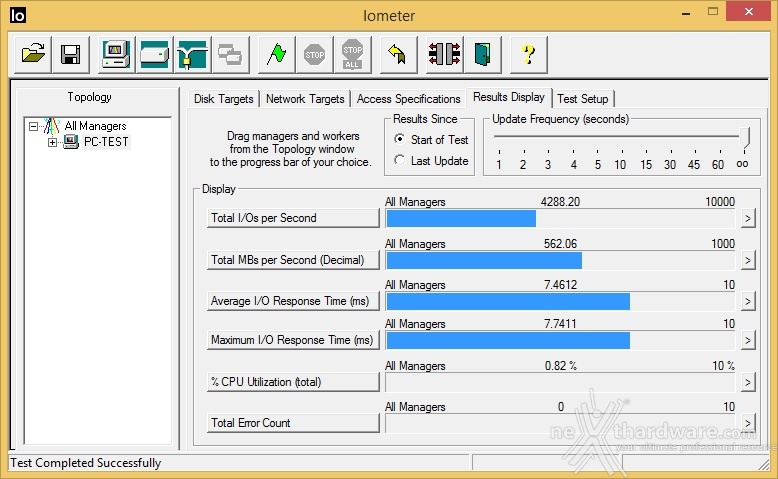Click the Average I/O Response Time progress bar

[x=560, y=301]
